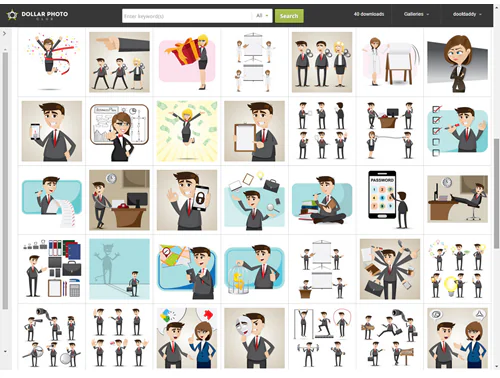Screen dimensions: 500x378
Task: Select the woman jumping in raining money image
Action: [187, 131]
